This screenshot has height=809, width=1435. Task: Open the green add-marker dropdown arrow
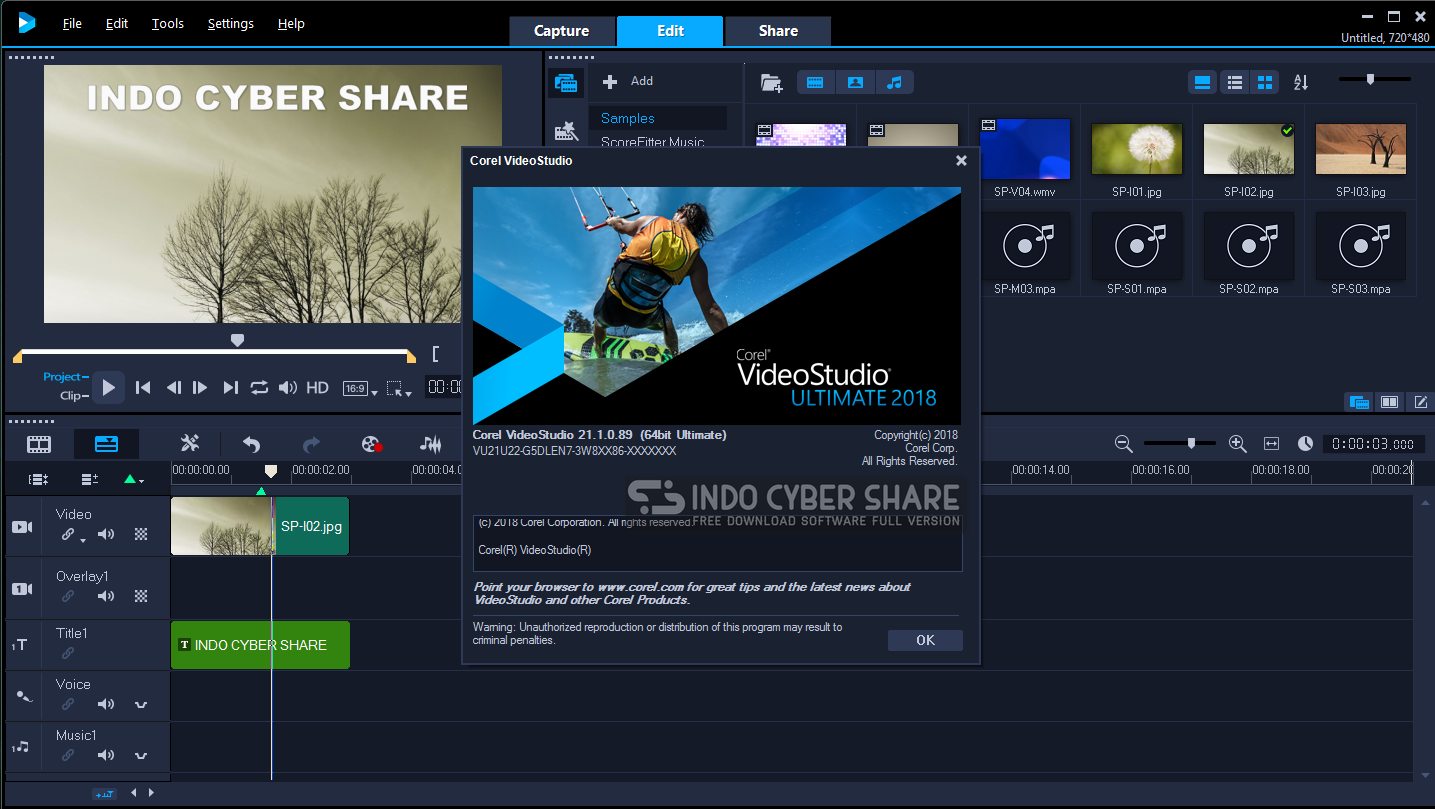point(133,480)
